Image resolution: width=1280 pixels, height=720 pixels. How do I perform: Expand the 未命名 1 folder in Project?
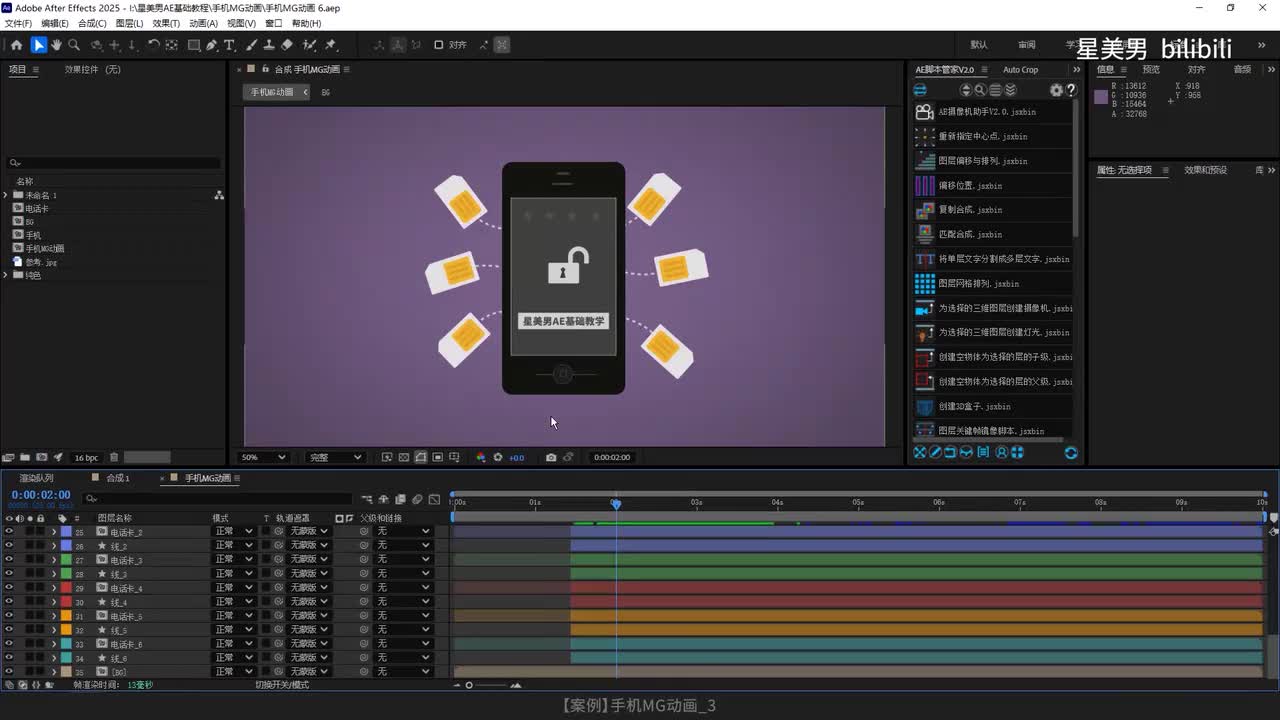(6, 195)
